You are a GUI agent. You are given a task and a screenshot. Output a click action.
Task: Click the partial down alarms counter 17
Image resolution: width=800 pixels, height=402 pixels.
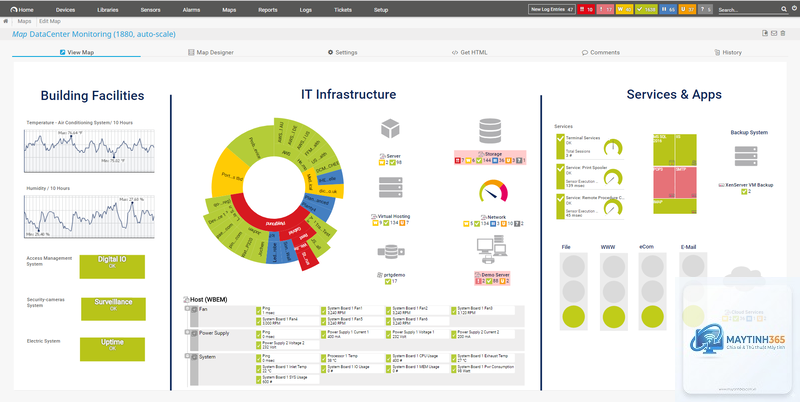pos(605,9)
